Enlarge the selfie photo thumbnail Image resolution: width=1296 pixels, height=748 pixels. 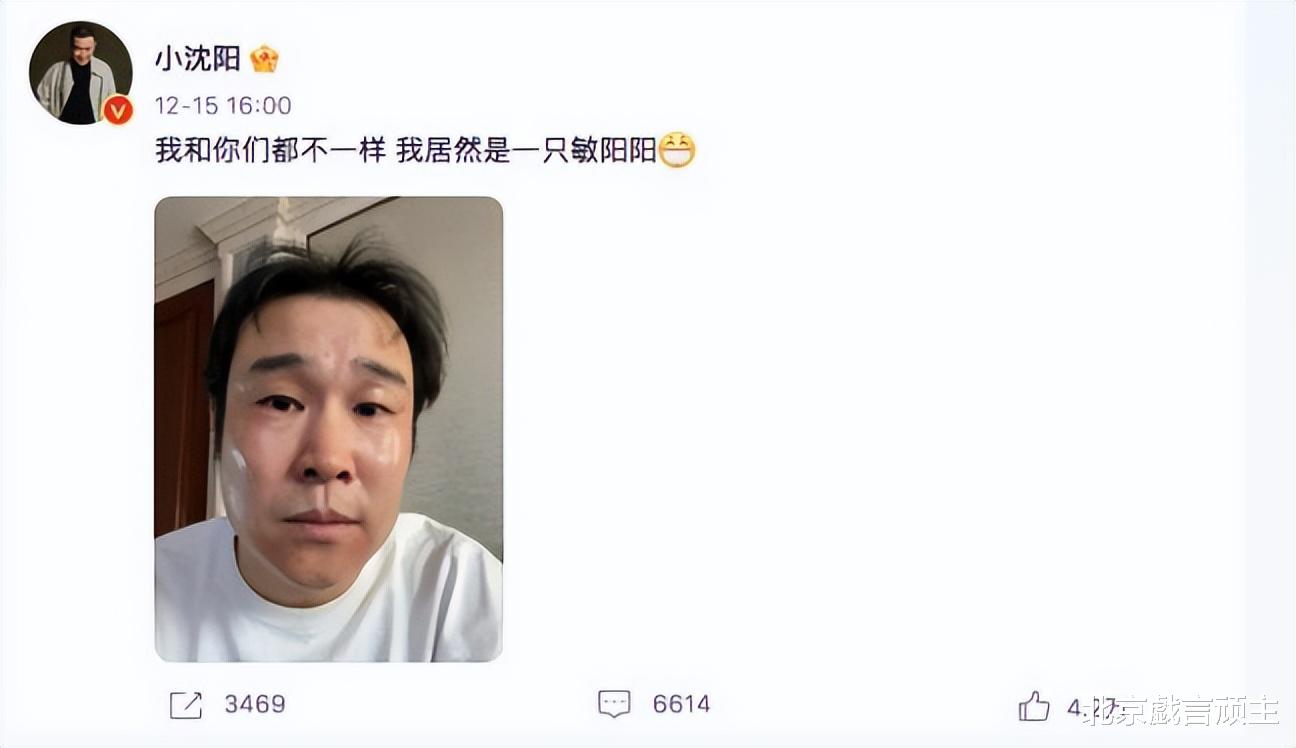point(328,429)
